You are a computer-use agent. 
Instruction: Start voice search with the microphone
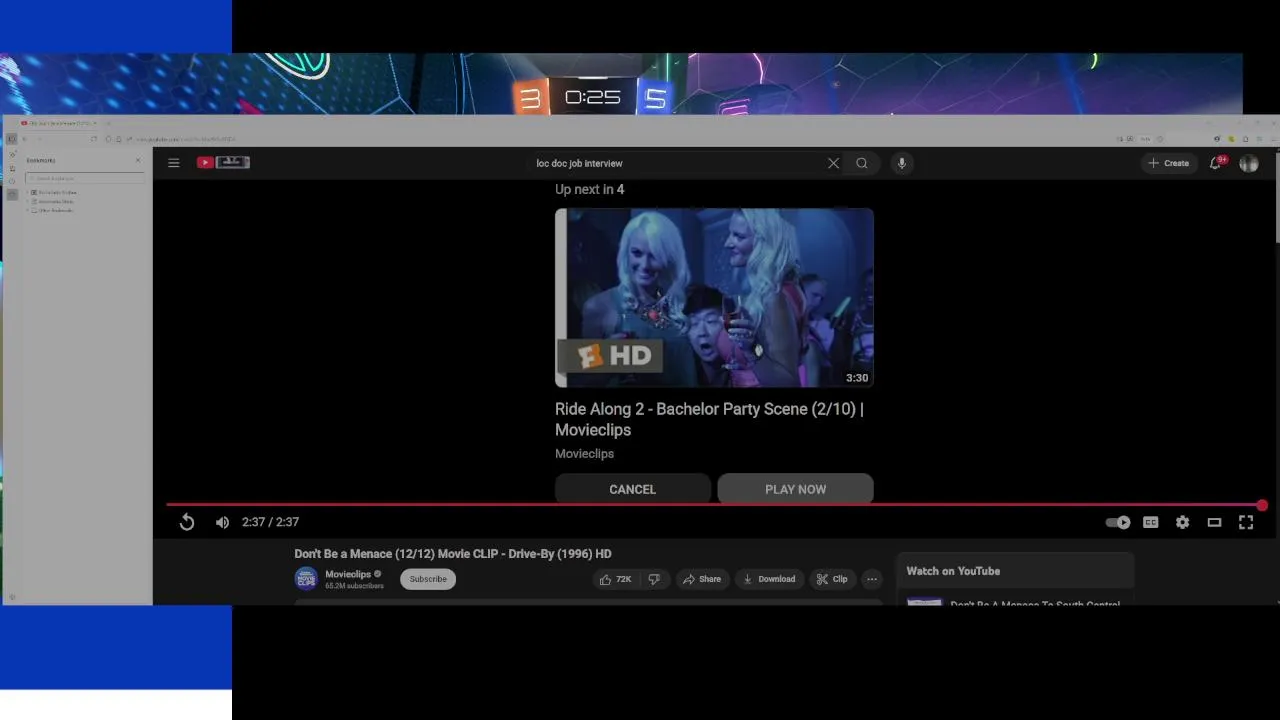(902, 163)
